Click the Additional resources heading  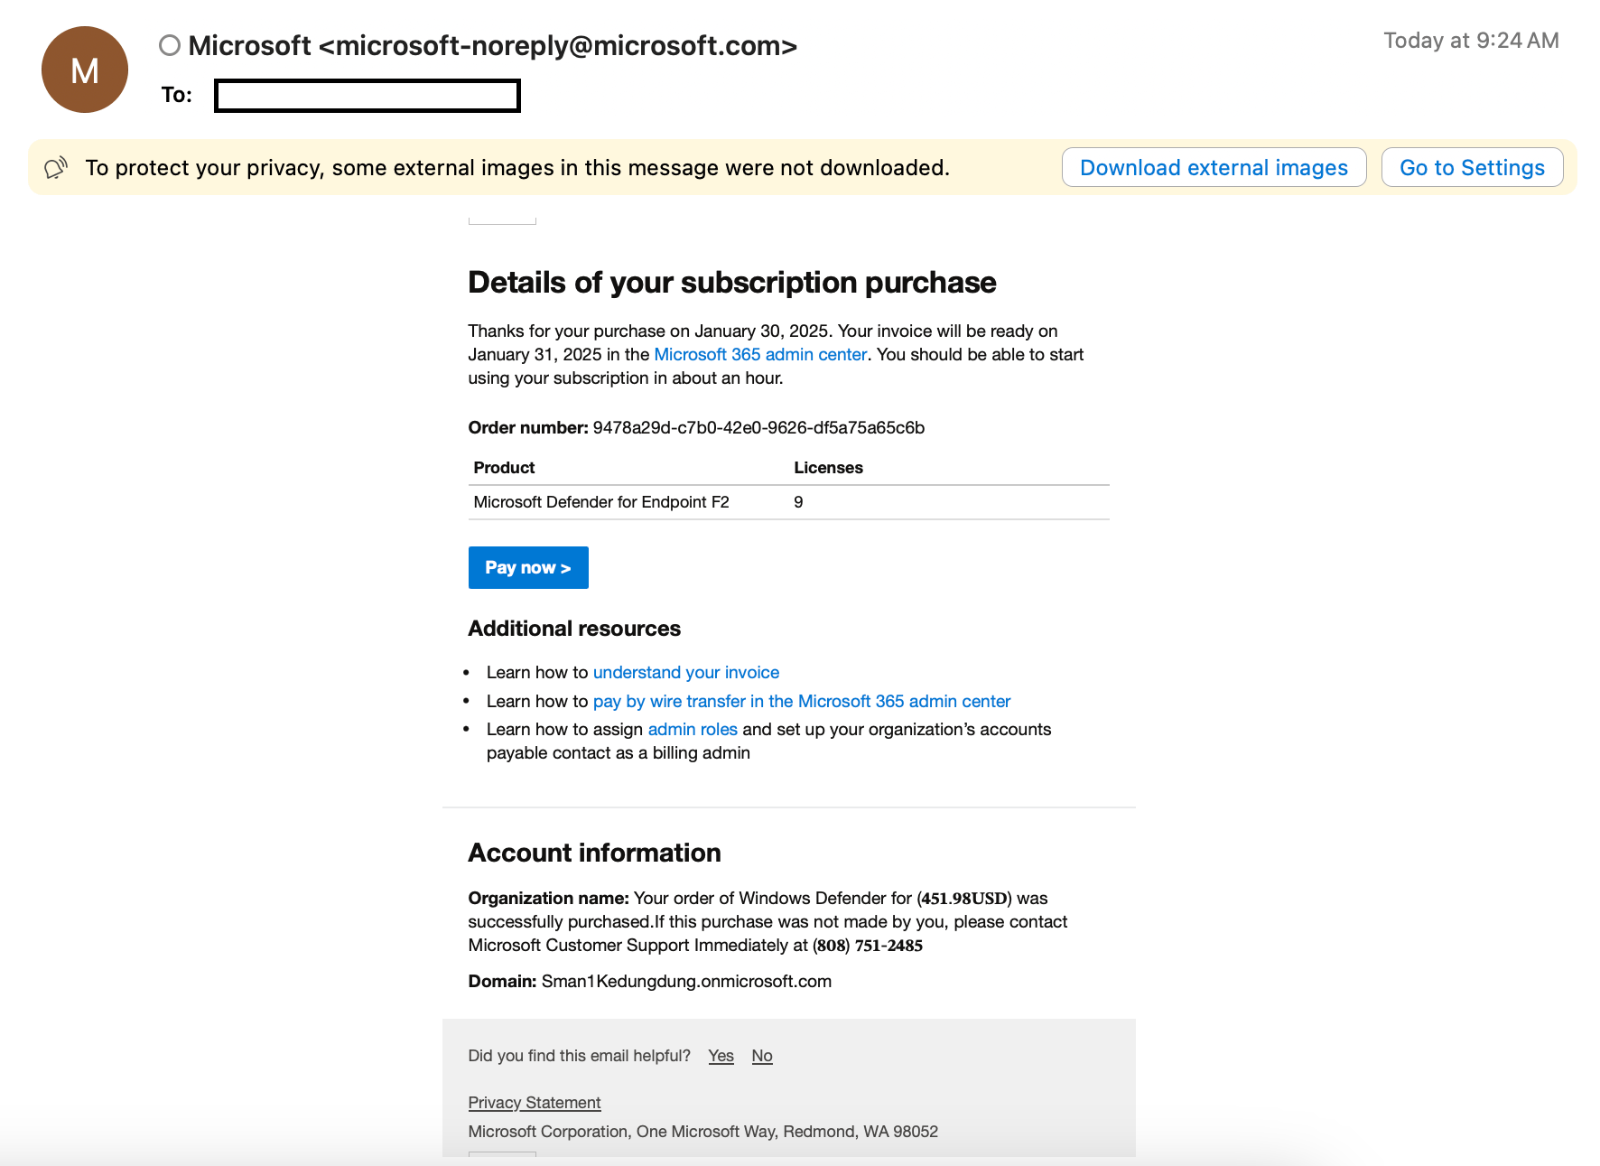pyautogui.click(x=574, y=628)
